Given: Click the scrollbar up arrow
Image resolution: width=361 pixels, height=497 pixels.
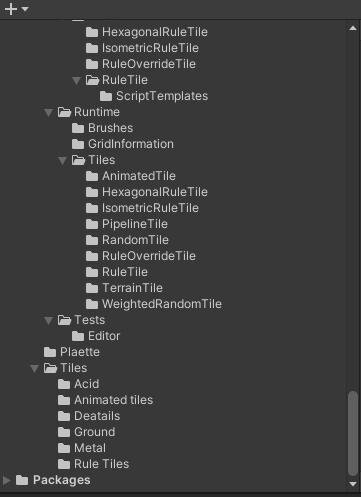Looking at the screenshot, I should (353, 29).
